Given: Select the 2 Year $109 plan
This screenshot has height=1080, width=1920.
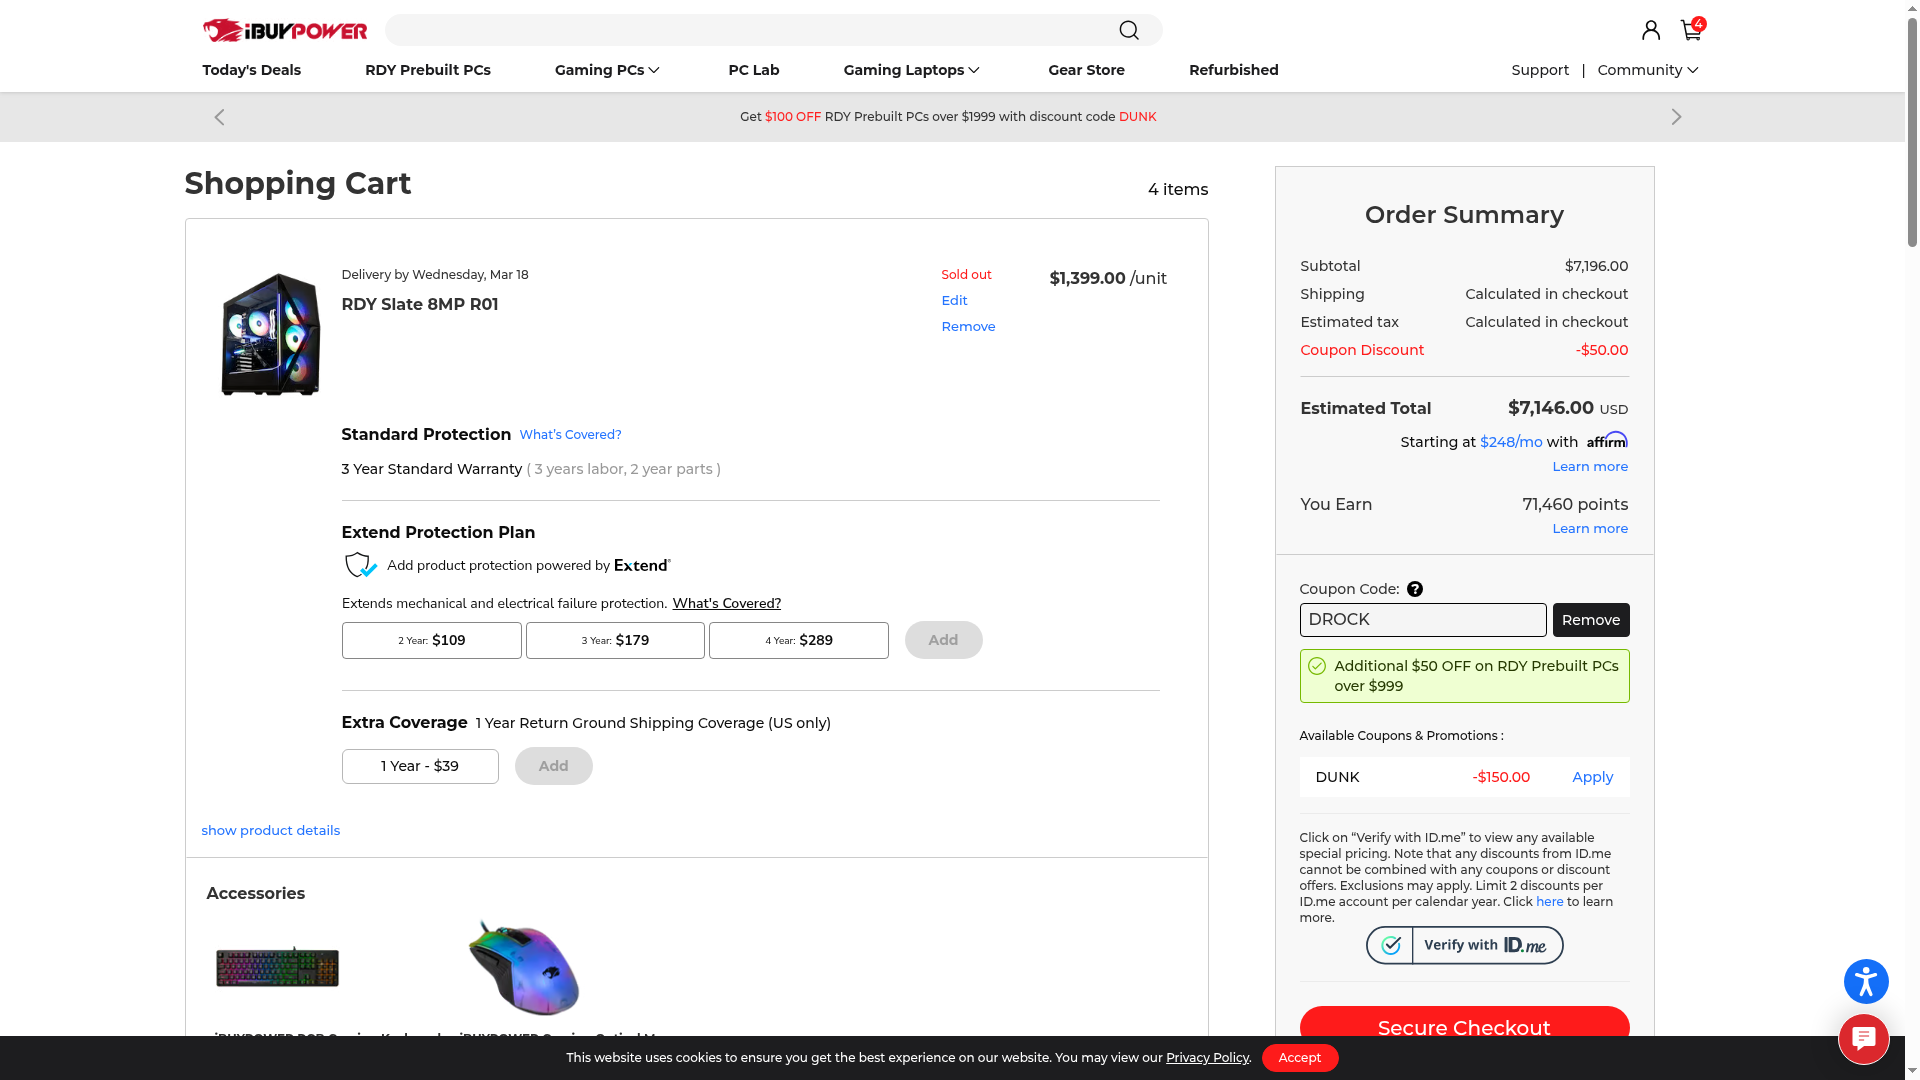Looking at the screenshot, I should (x=431, y=640).
